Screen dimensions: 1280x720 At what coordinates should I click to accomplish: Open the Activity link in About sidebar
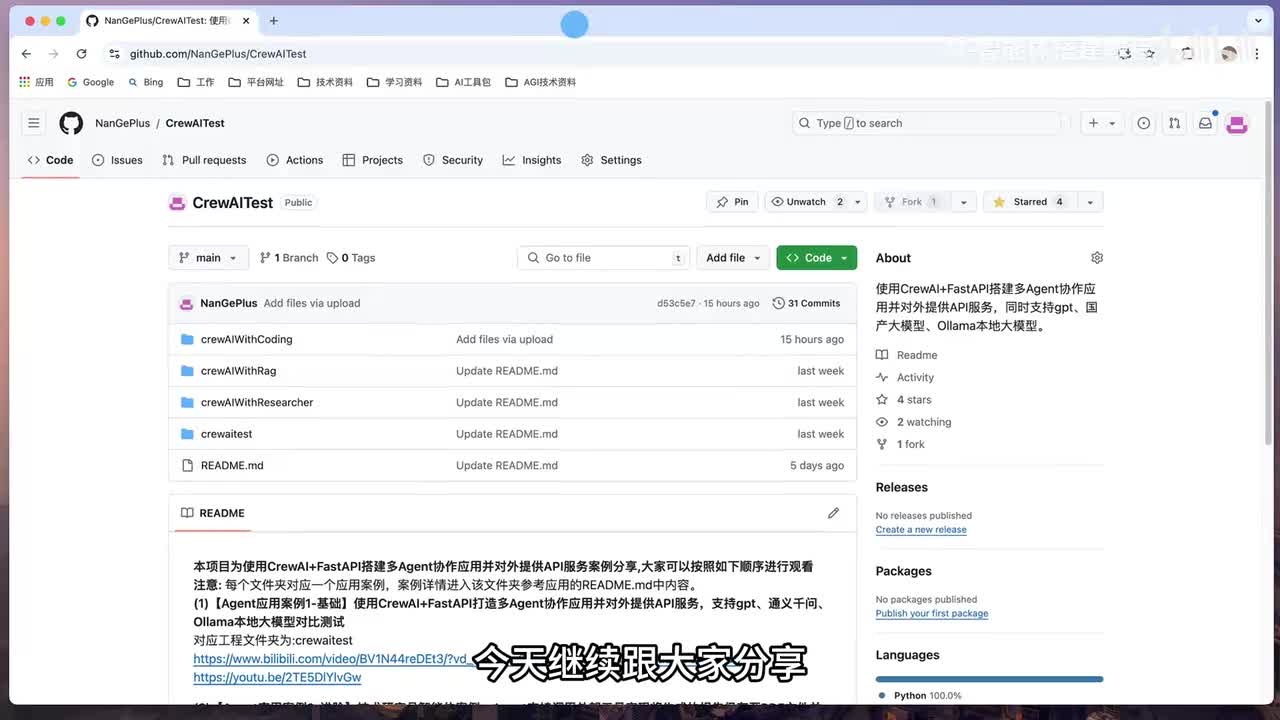(905, 377)
